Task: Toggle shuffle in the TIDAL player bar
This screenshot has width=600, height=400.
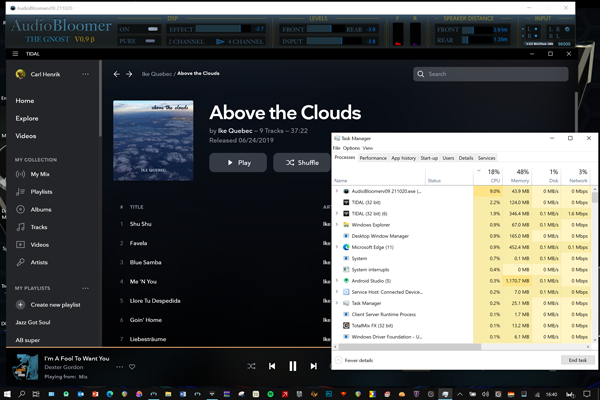Action: (251, 366)
